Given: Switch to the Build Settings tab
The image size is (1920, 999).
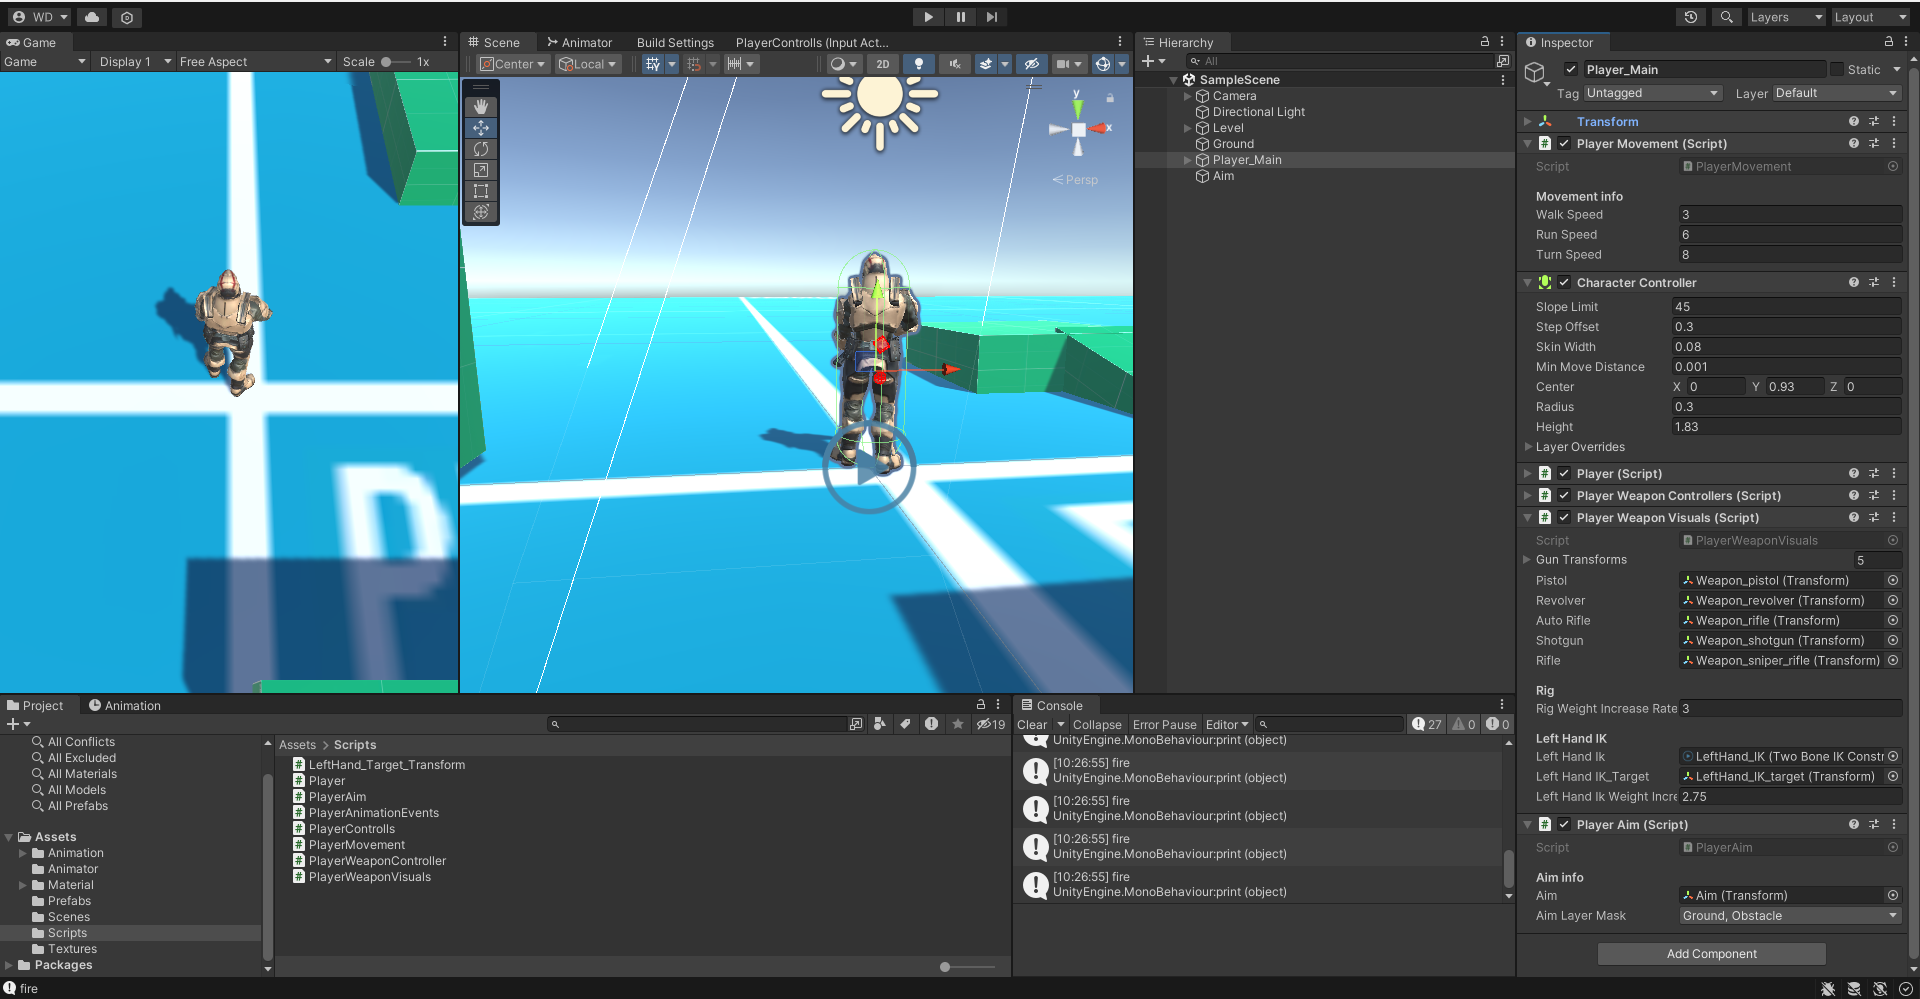Looking at the screenshot, I should tap(675, 42).
